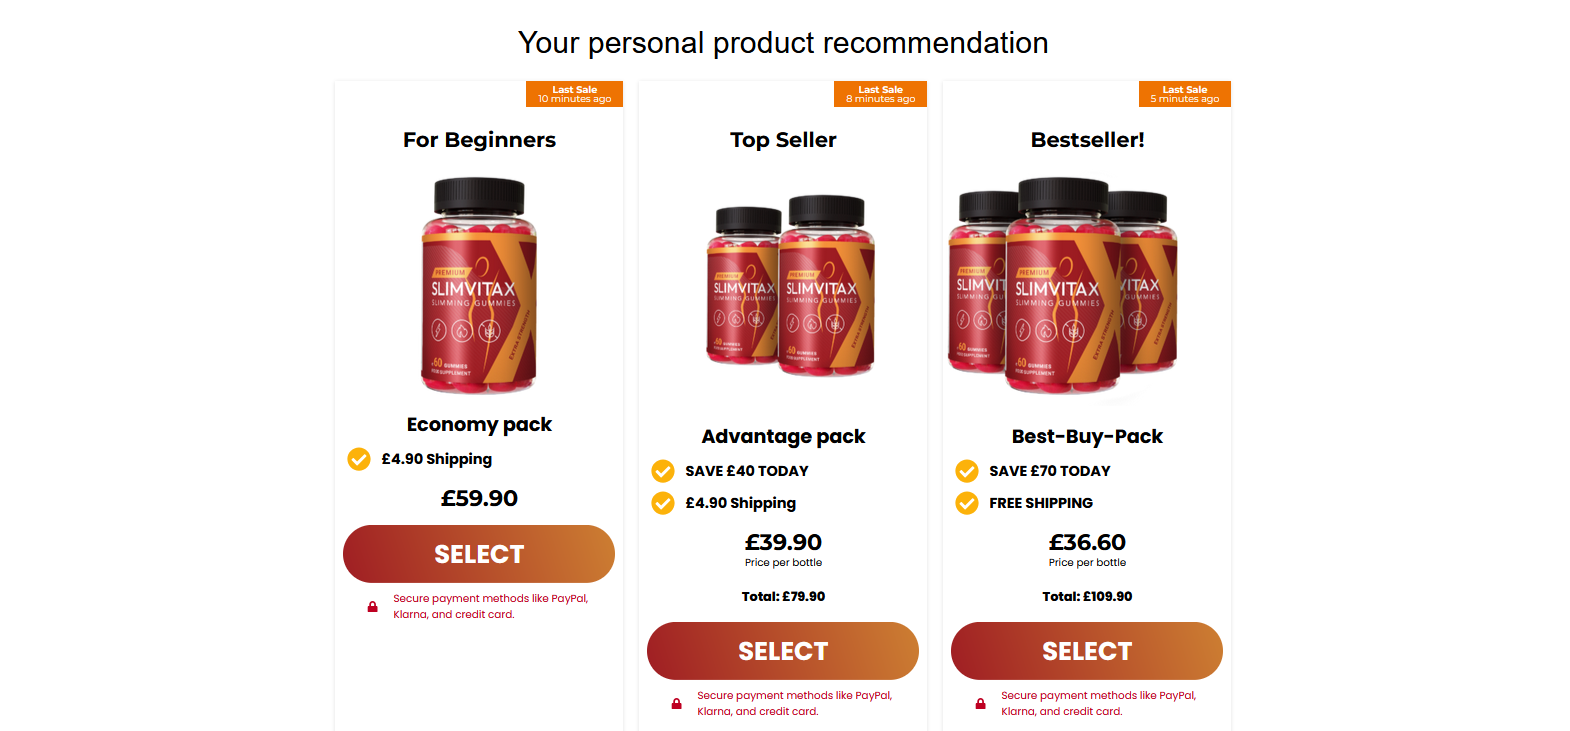Select the Economy pack for £59.90
Image resolution: width=1570 pixels, height=731 pixels.
point(479,554)
